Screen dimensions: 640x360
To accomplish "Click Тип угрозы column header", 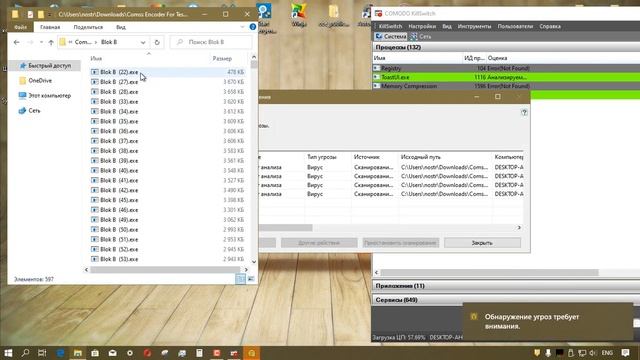I will point(322,157).
